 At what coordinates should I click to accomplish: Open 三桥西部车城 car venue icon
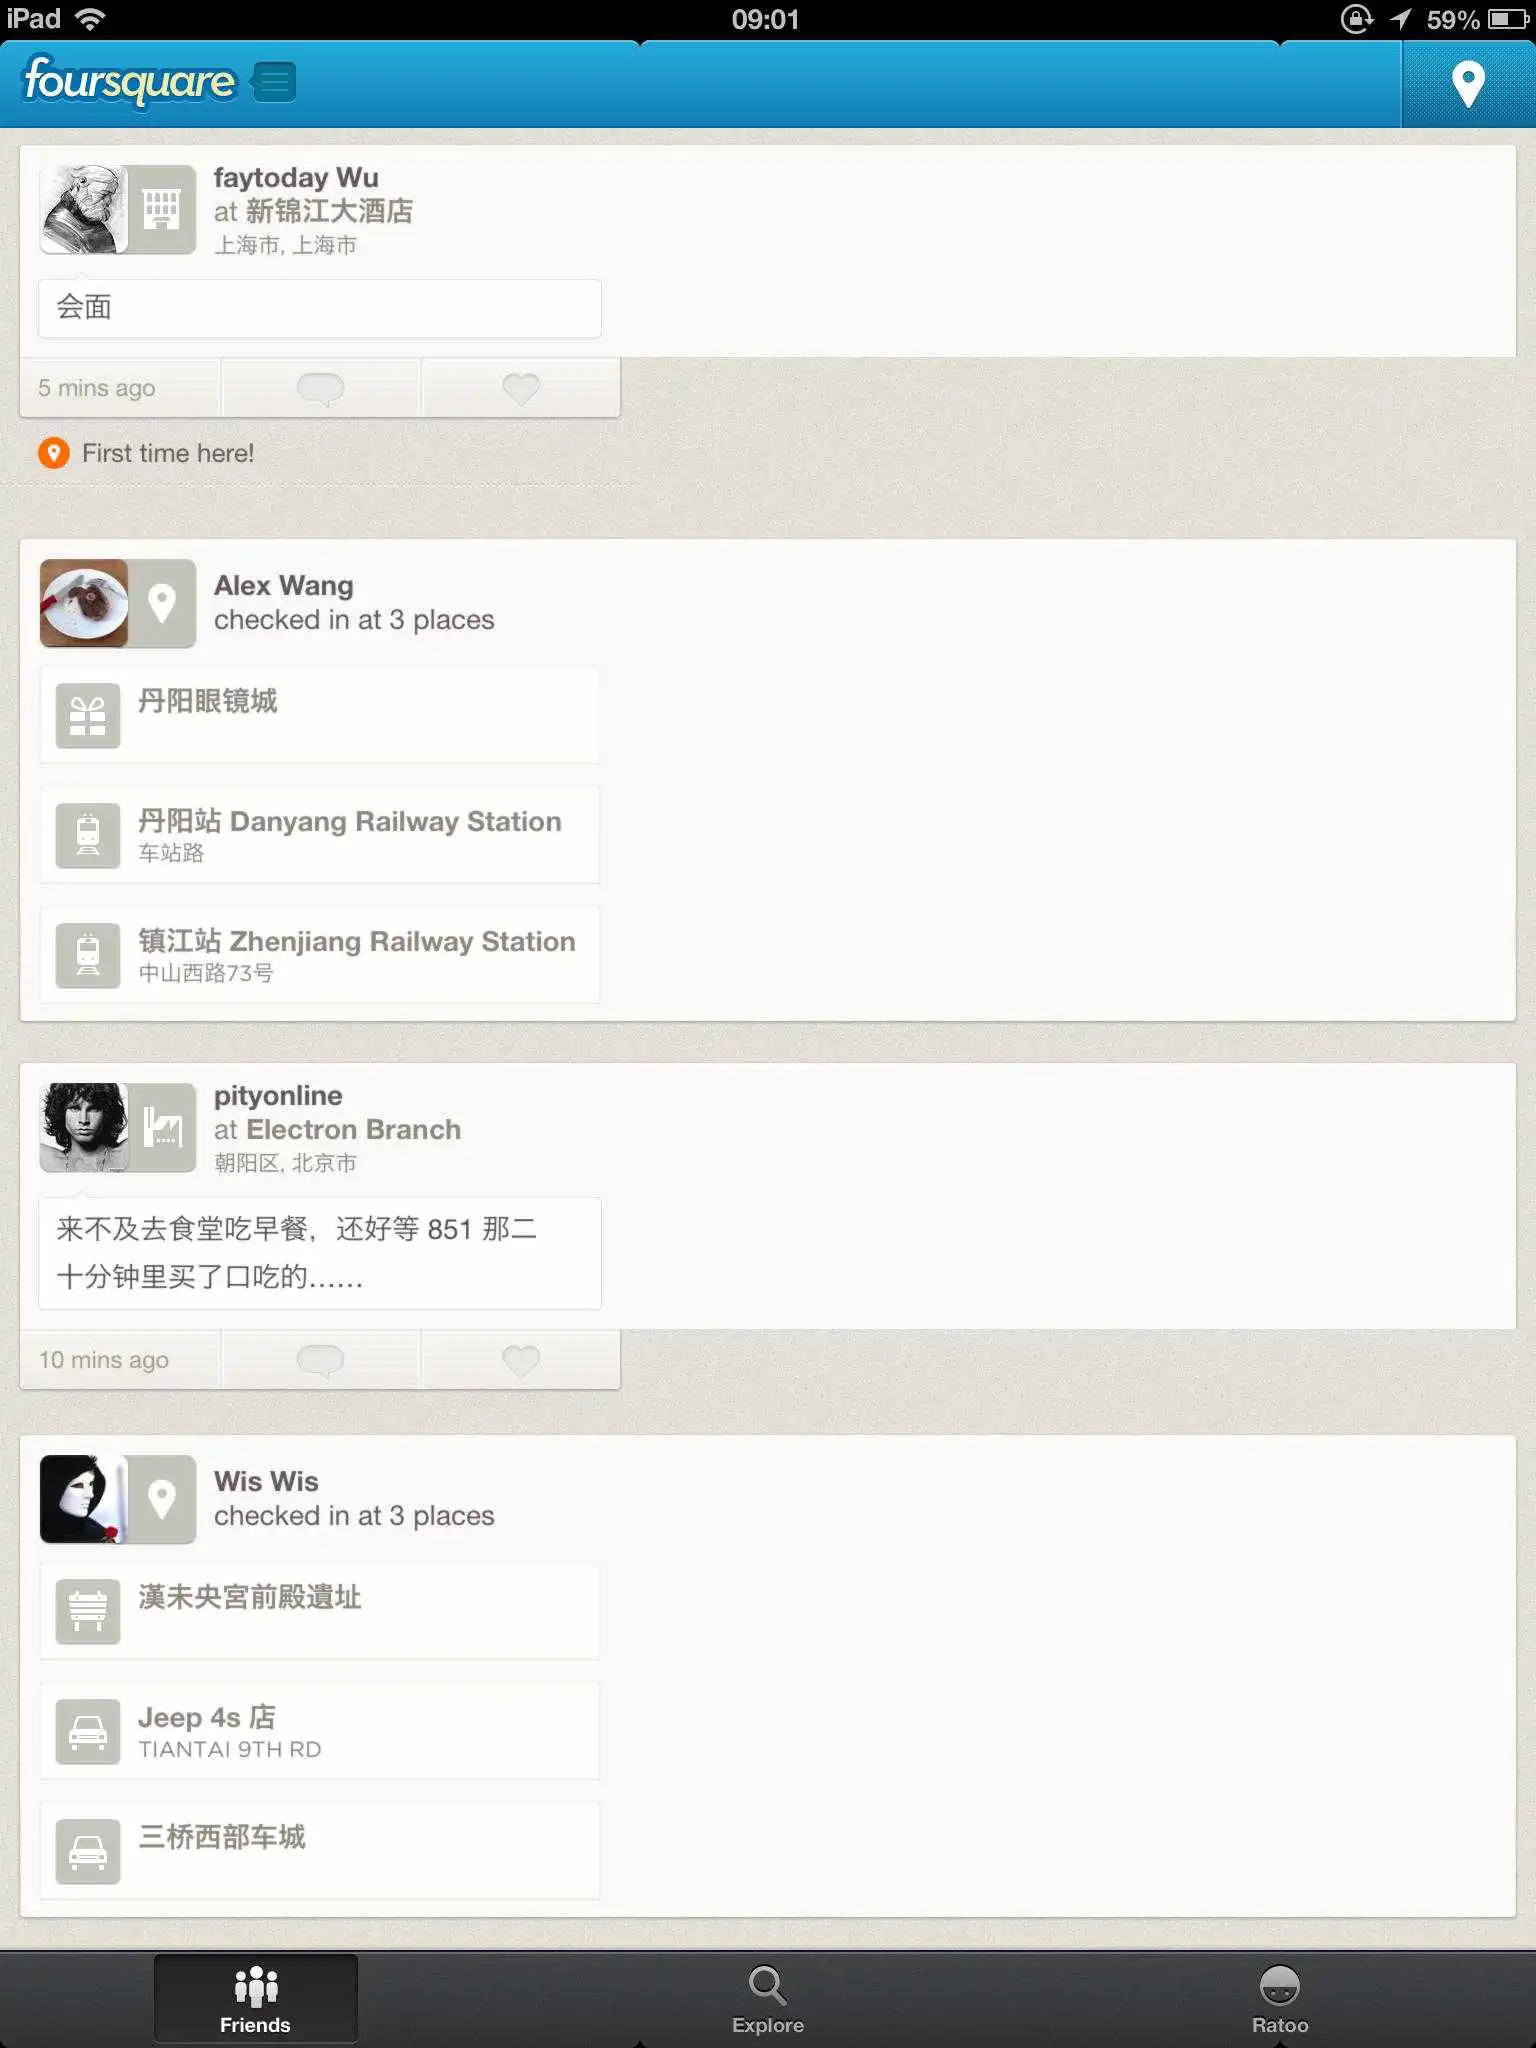coord(88,1852)
